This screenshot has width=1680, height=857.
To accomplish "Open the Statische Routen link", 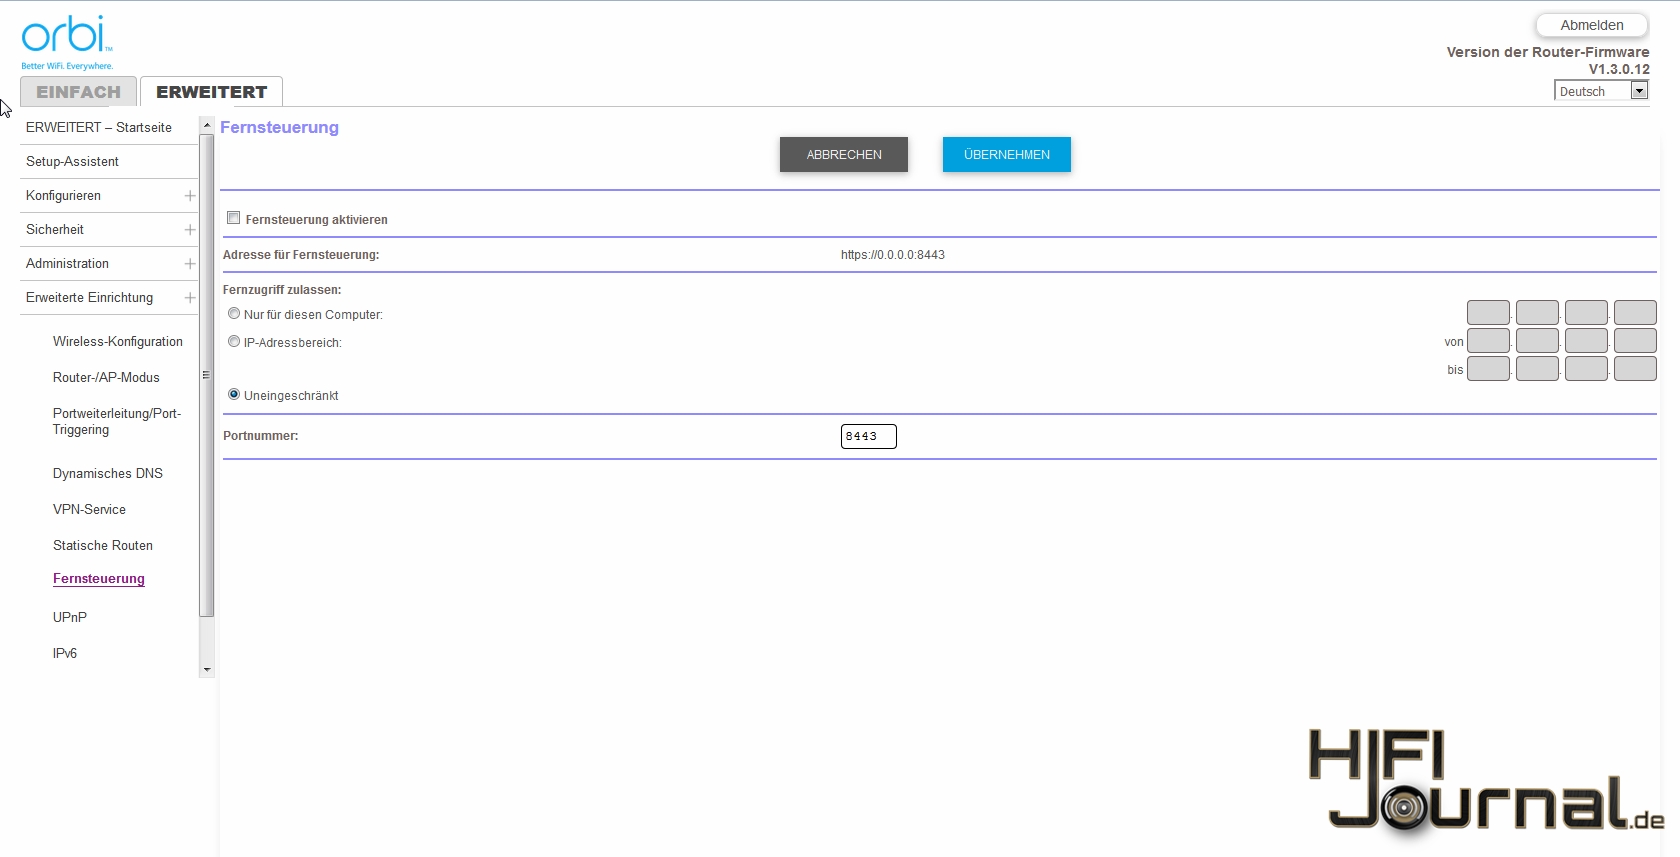I will pos(103,545).
